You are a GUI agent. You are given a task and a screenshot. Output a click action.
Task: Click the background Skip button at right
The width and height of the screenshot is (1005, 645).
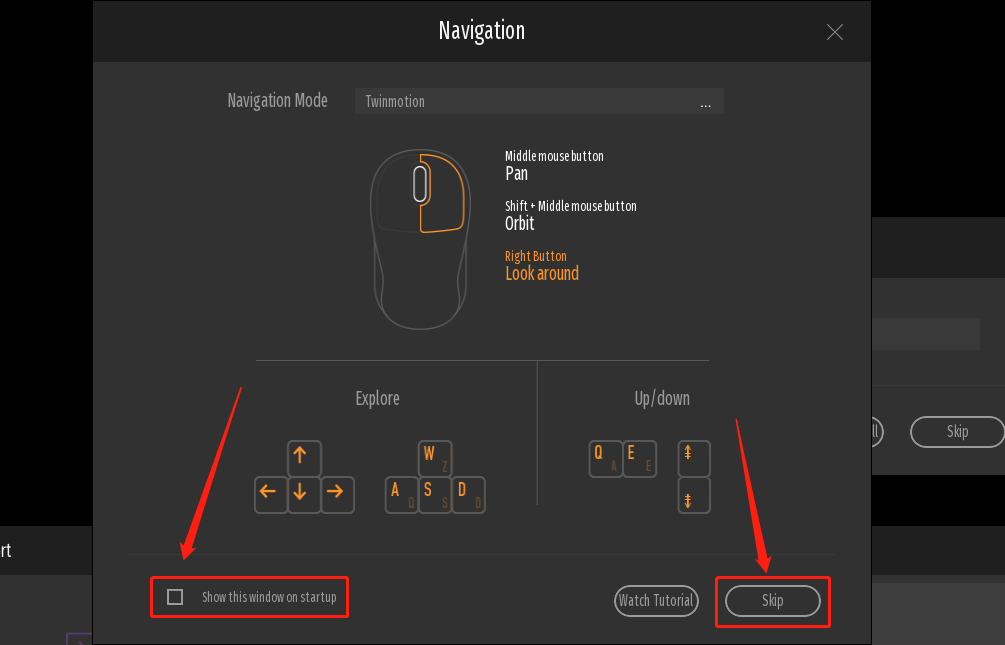point(957,431)
